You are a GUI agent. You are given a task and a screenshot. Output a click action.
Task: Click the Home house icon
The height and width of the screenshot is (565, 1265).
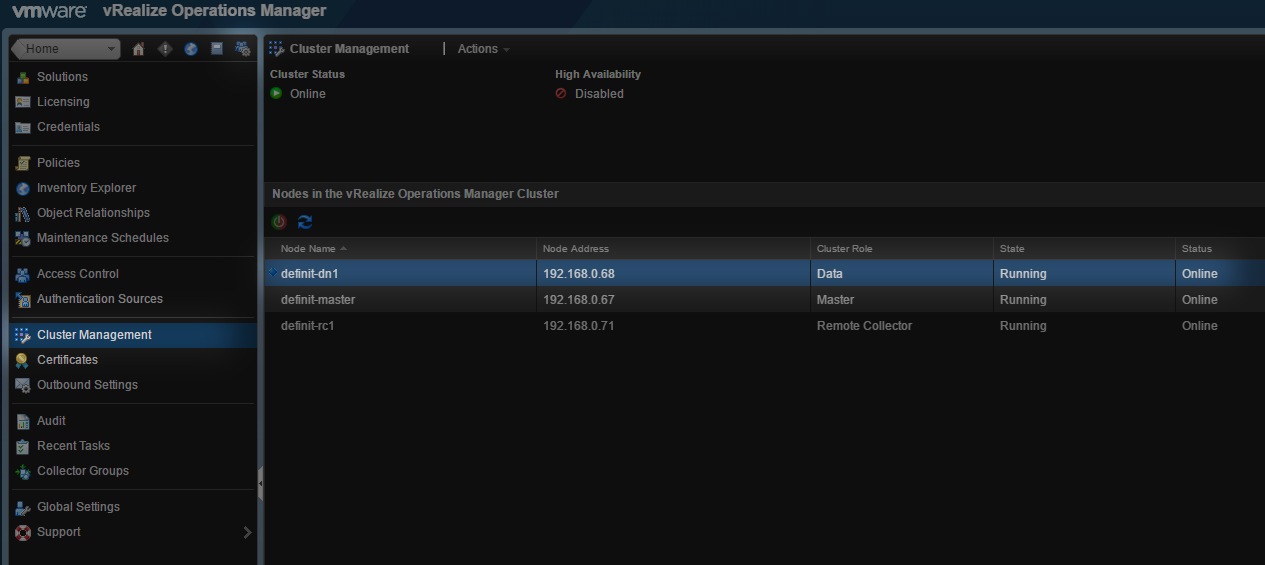point(139,49)
